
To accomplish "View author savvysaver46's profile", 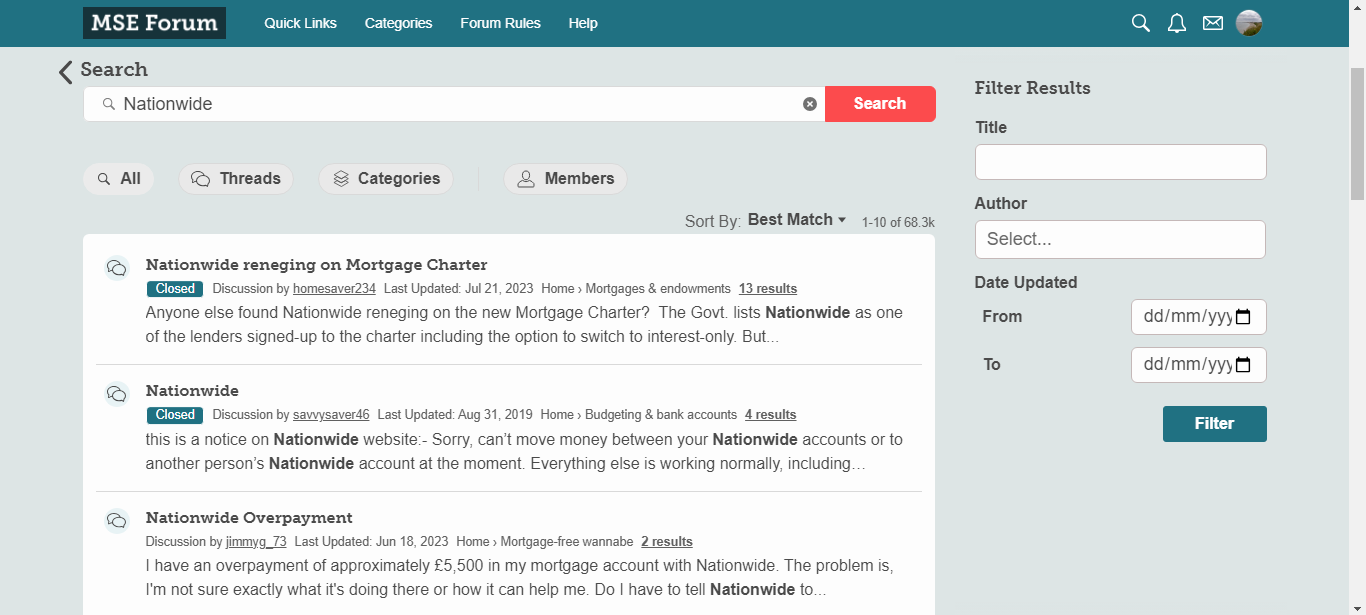I will point(331,415).
